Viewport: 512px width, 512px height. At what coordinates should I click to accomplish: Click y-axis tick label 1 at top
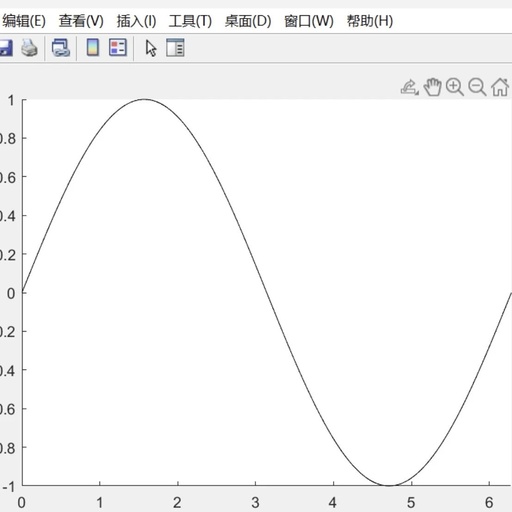(11, 100)
